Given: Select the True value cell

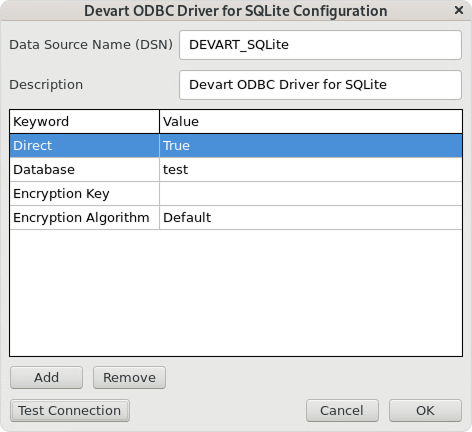Looking at the screenshot, I should (311, 146).
